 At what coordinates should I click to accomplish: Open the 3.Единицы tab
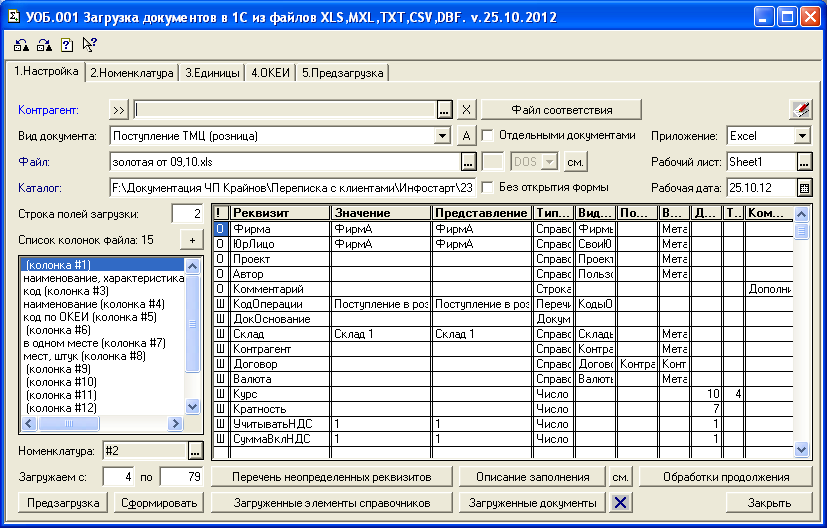pos(212,73)
